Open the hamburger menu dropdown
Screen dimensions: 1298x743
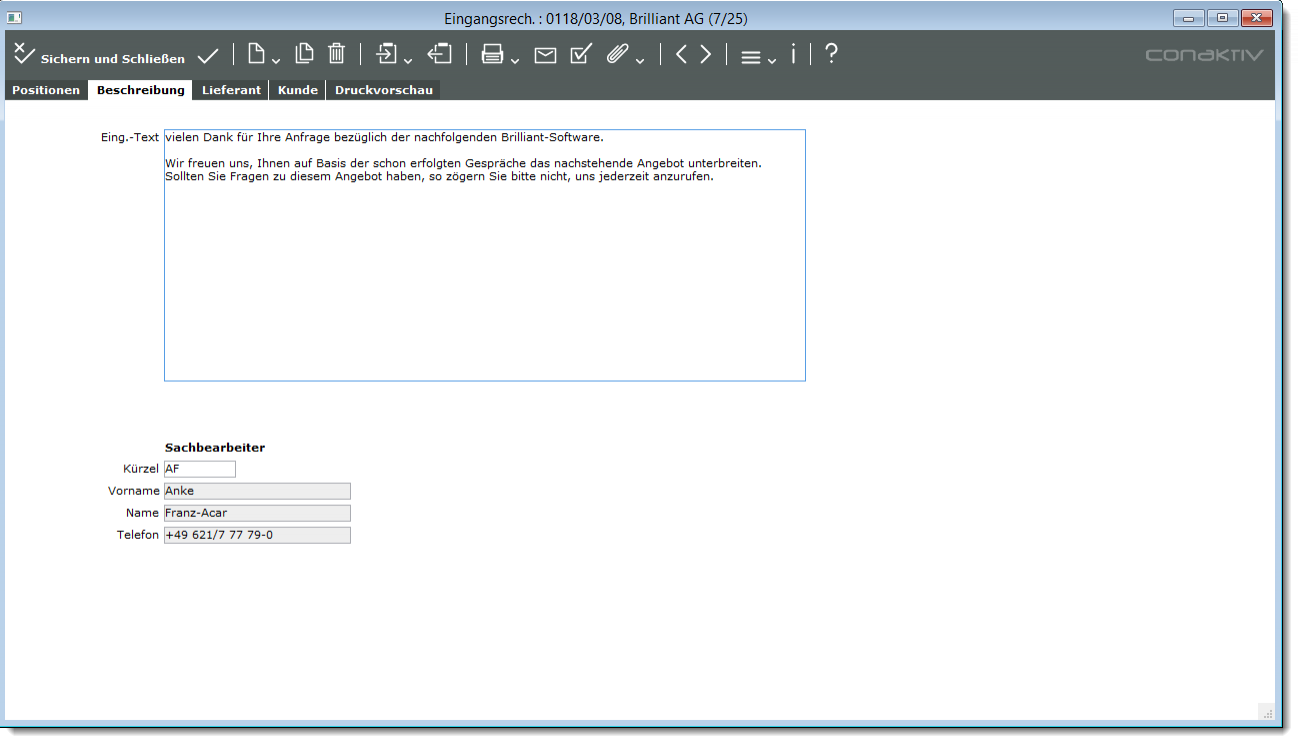(x=772, y=61)
